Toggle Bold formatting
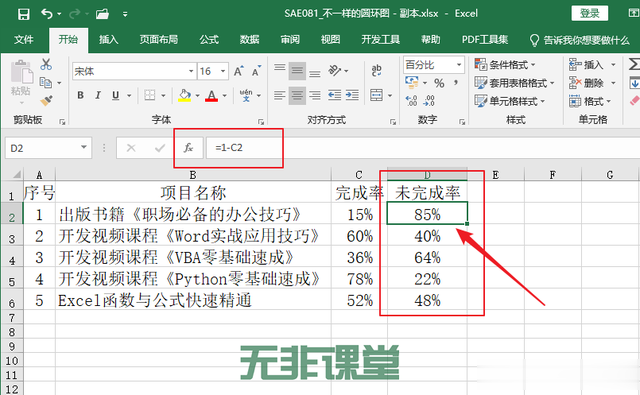 [80, 95]
